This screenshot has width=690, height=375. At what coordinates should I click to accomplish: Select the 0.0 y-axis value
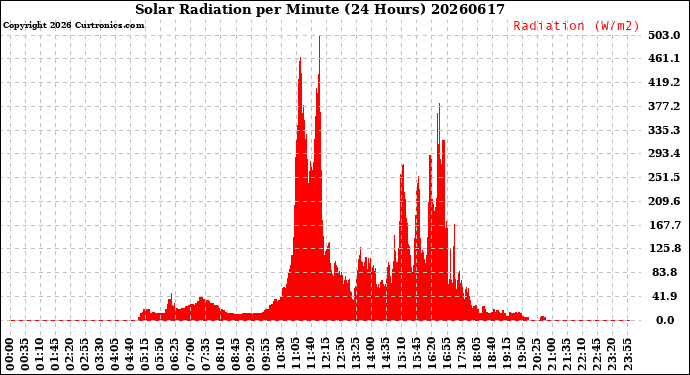tap(665, 320)
